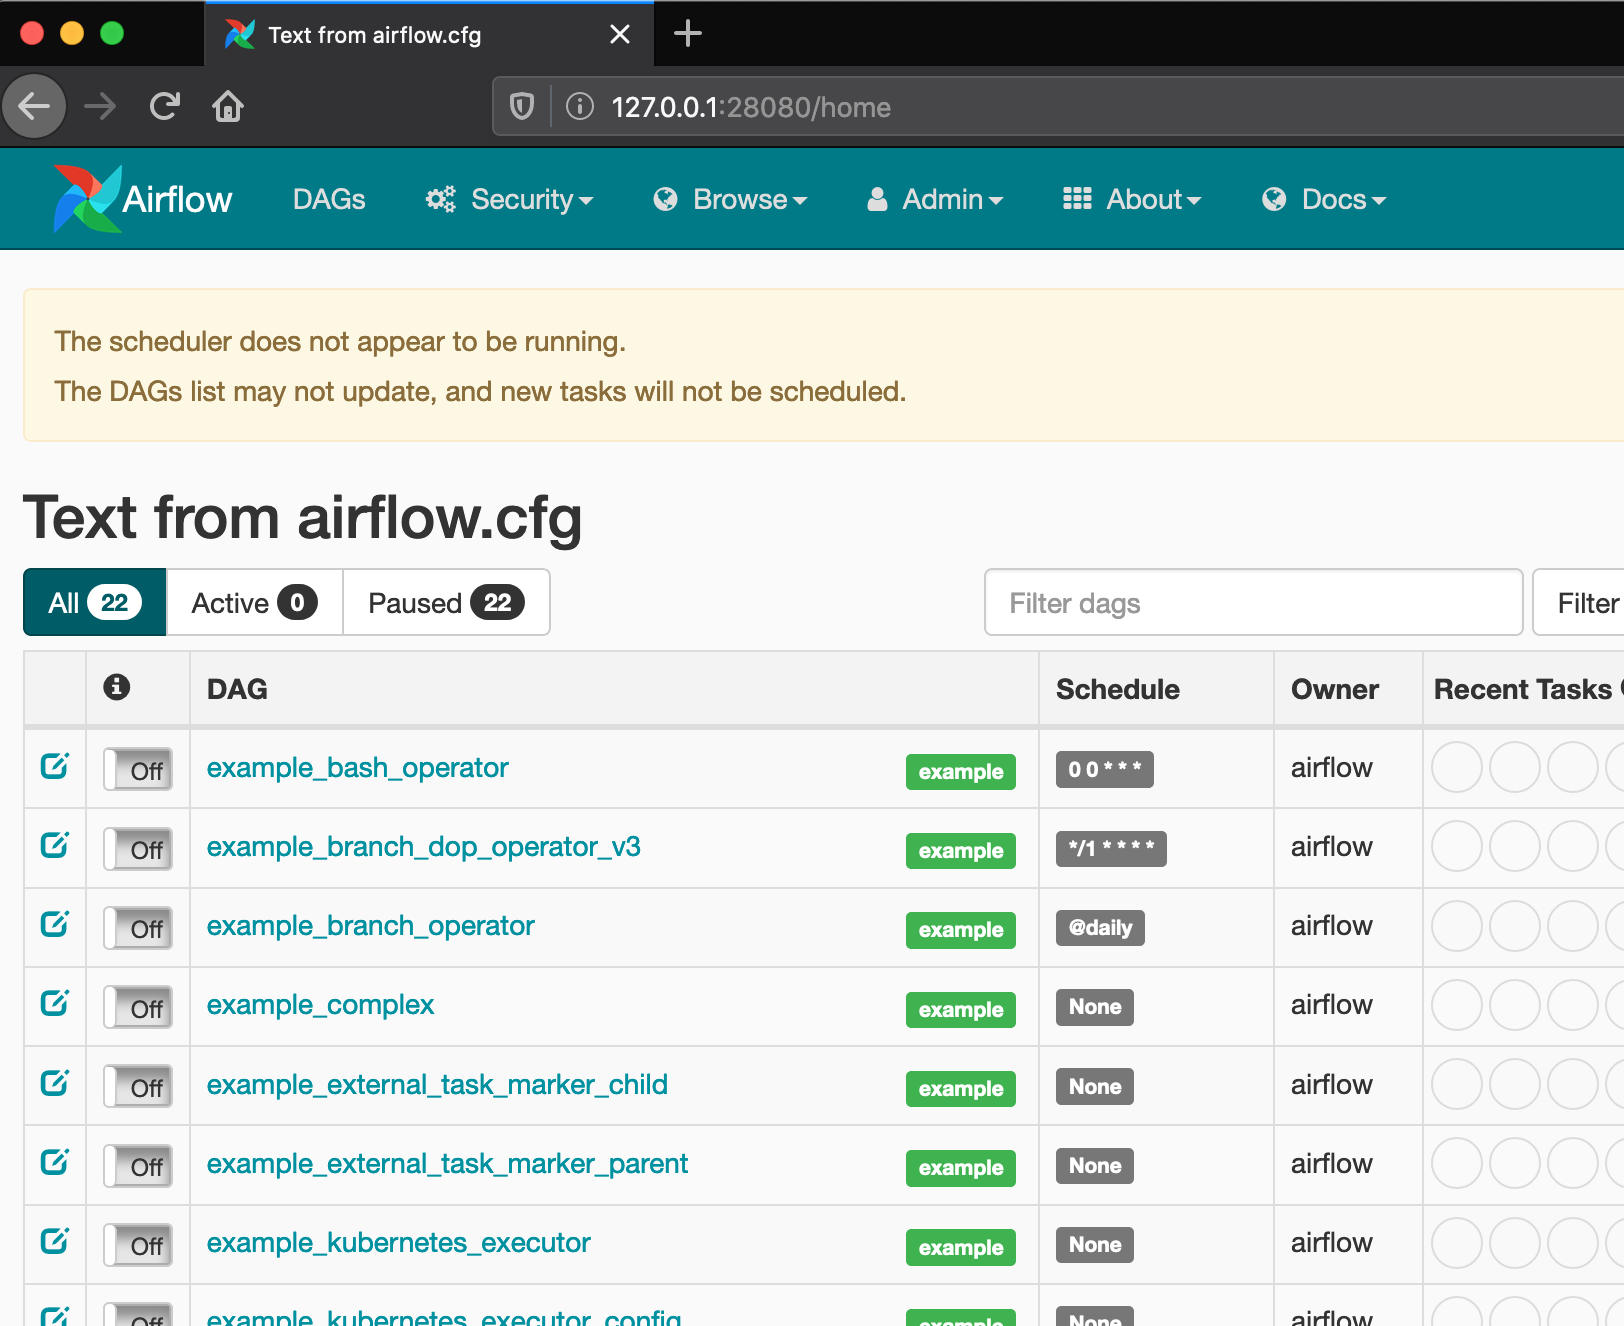The width and height of the screenshot is (1624, 1326).
Task: Click None schedule badge for example_complex
Action: tap(1095, 1006)
